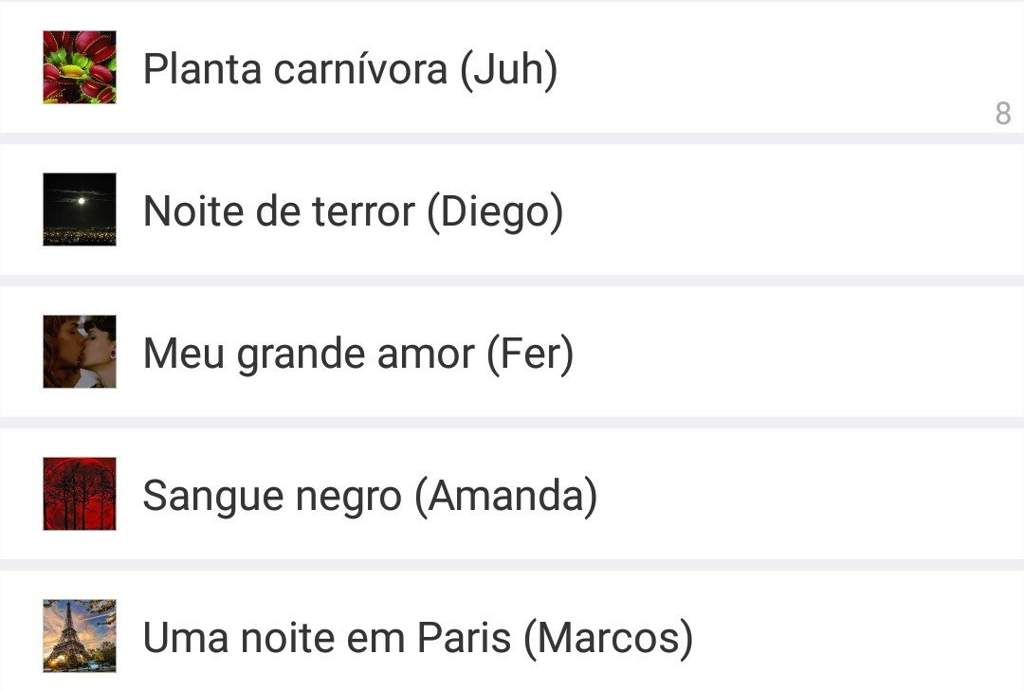Image resolution: width=1024 pixels, height=691 pixels.
Task: Click blank area of Meu grande amor row
Action: [784, 352]
